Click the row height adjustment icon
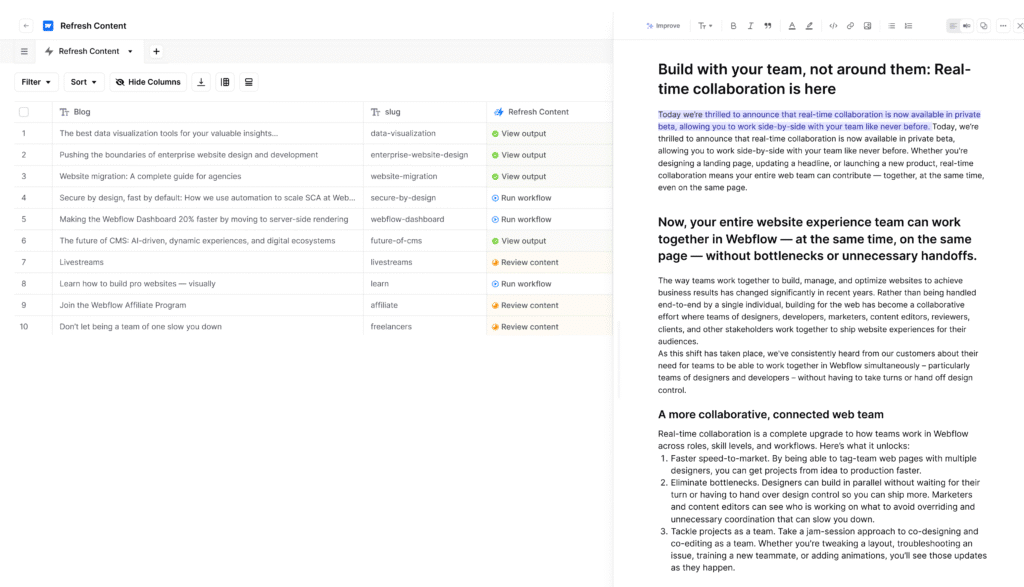This screenshot has height=587, width=1024. coord(248,82)
